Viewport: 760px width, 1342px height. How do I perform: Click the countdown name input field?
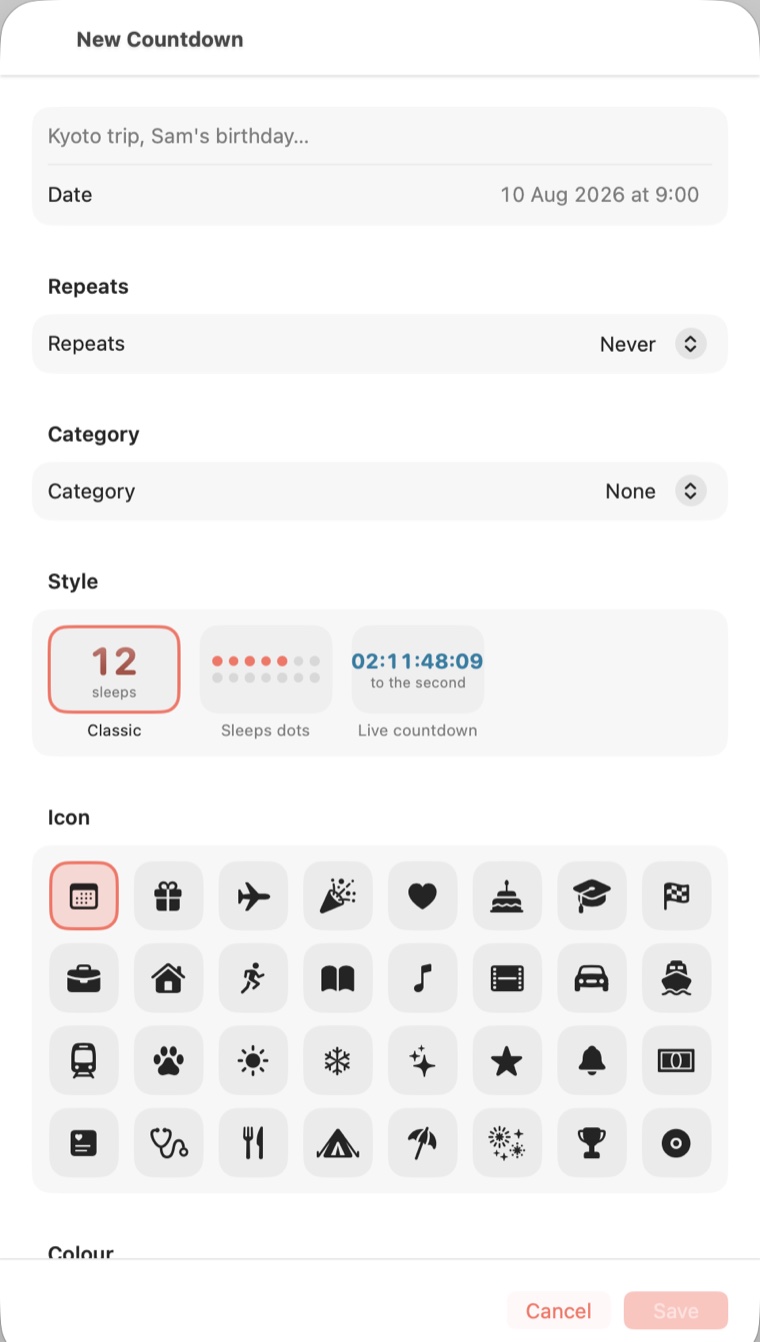[380, 136]
